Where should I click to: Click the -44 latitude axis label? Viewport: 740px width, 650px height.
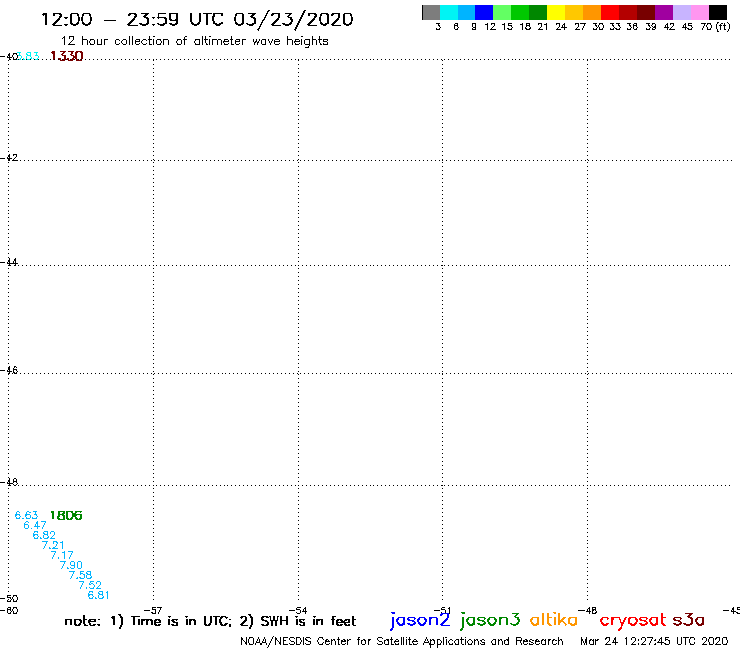(x=9, y=262)
